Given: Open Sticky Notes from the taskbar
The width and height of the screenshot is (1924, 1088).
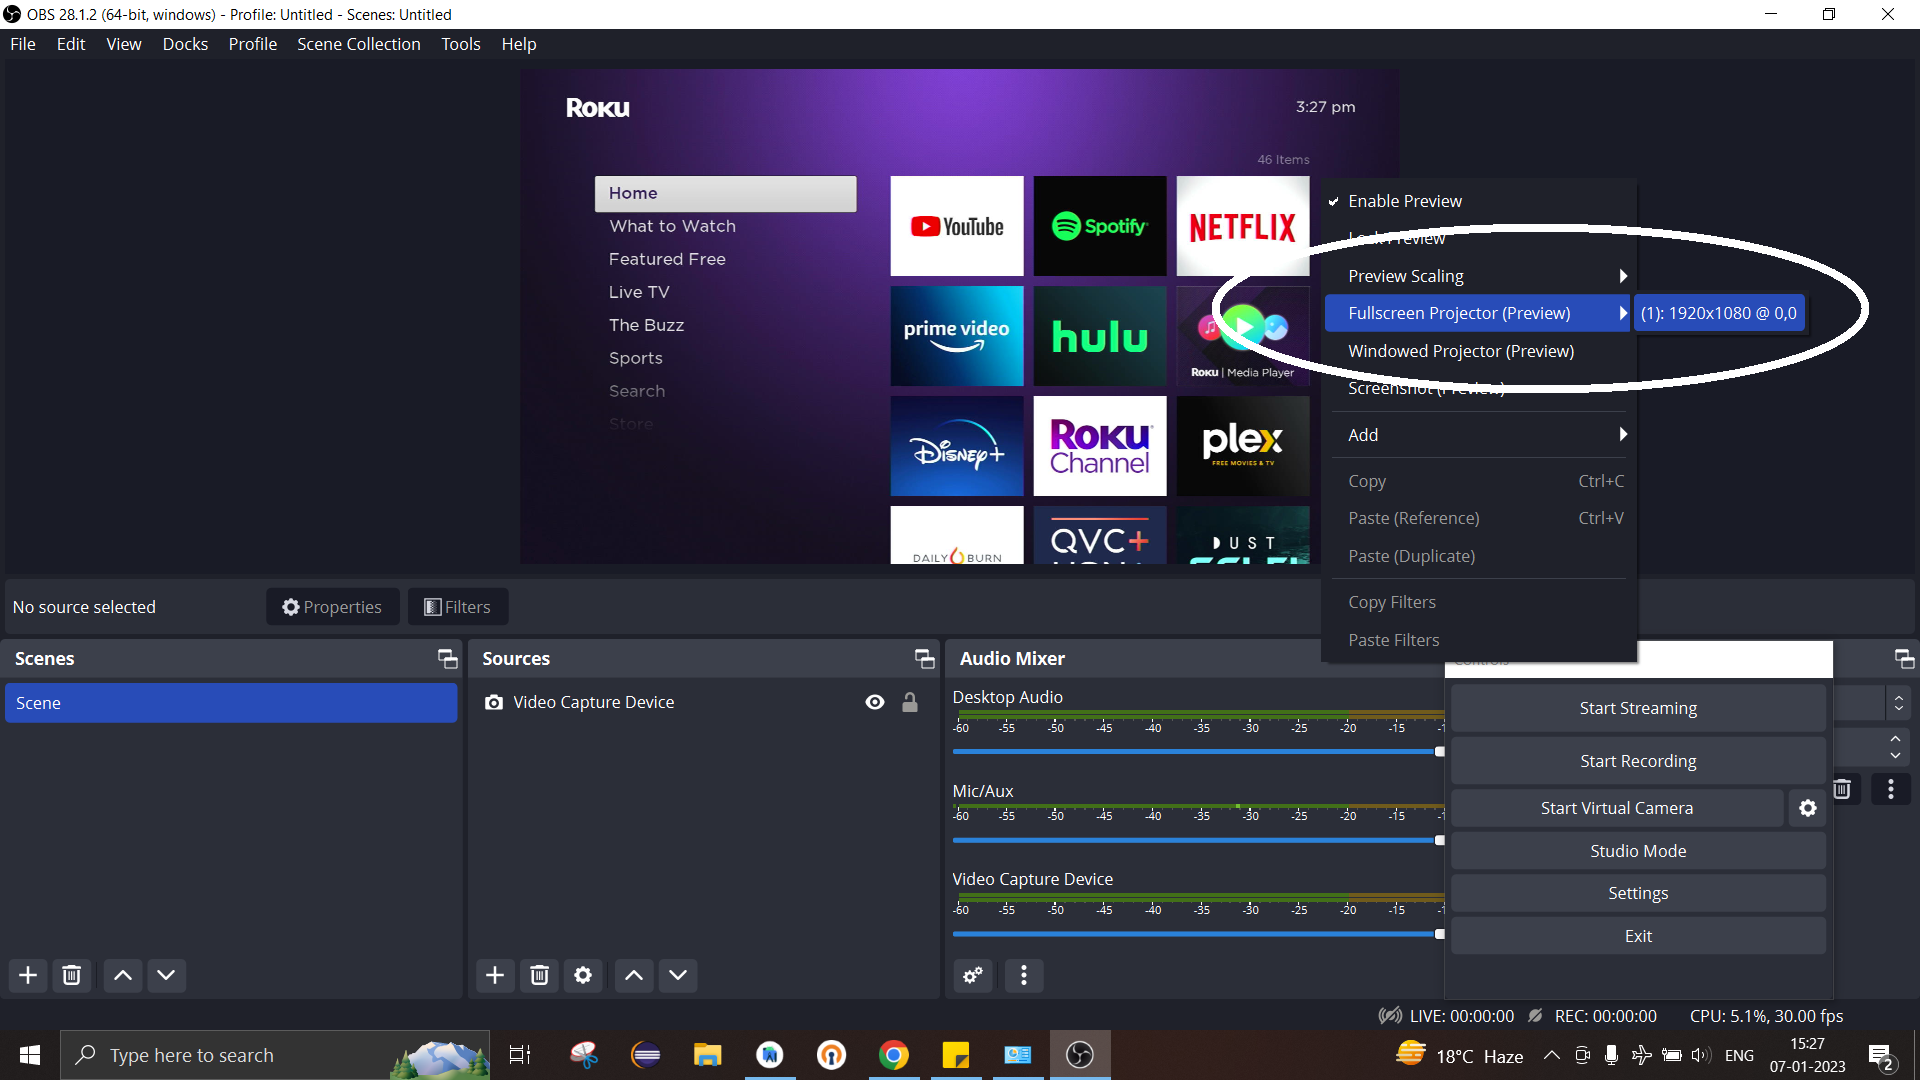Looking at the screenshot, I should point(957,1057).
